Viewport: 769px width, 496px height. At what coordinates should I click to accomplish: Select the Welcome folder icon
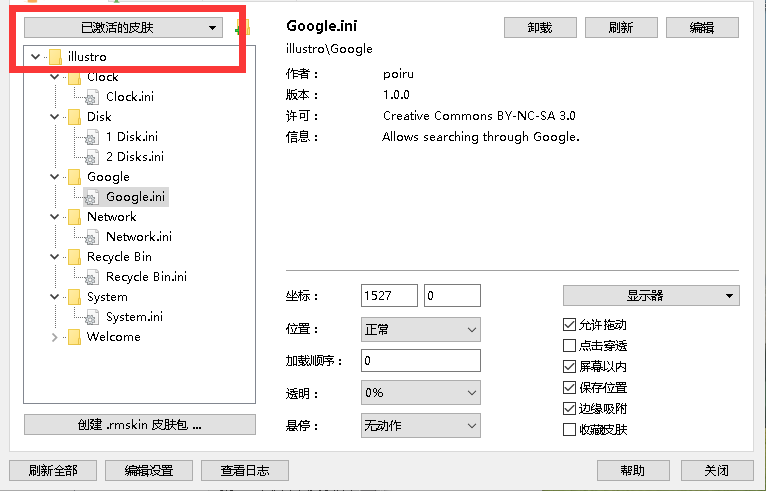coord(74,337)
